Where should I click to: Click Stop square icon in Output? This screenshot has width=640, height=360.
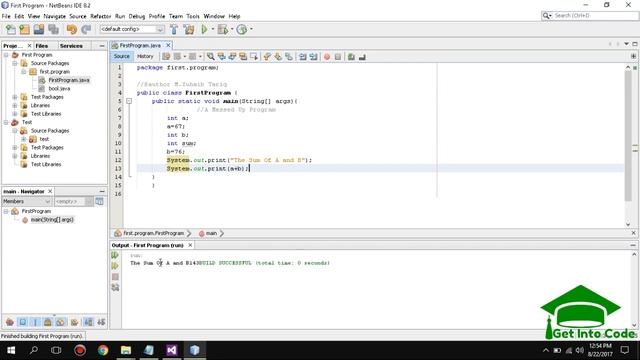coord(115,277)
